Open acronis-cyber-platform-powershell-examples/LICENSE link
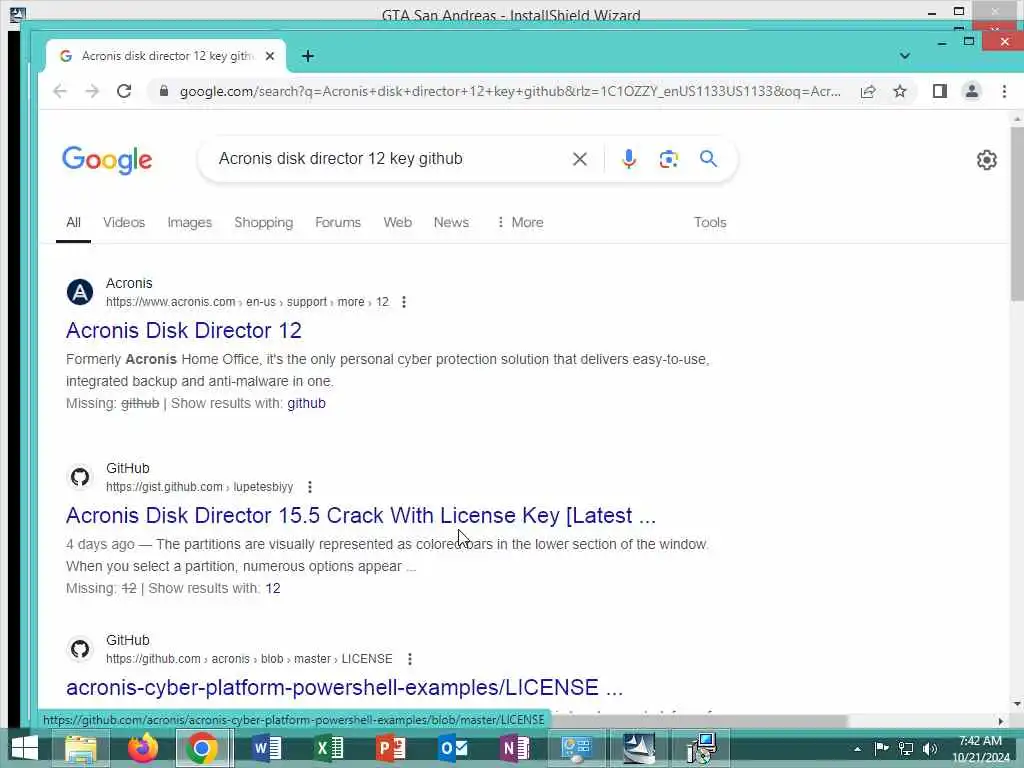The image size is (1024, 768). (344, 688)
